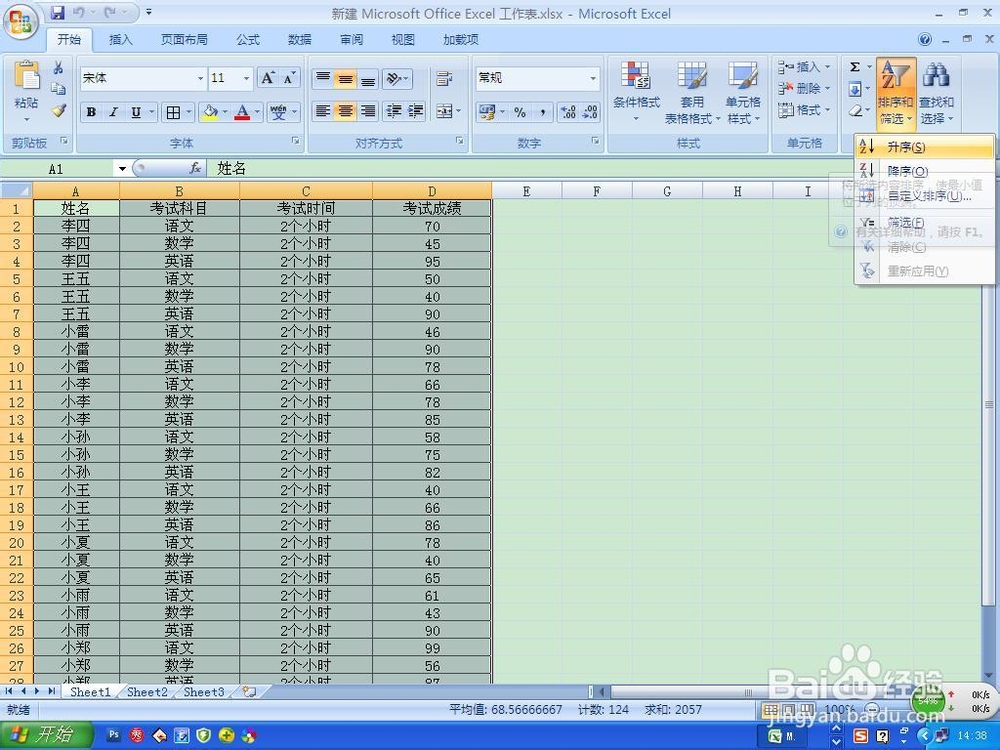Open the font size 11 dropdown
Image resolution: width=1000 pixels, height=750 pixels.
(246, 78)
